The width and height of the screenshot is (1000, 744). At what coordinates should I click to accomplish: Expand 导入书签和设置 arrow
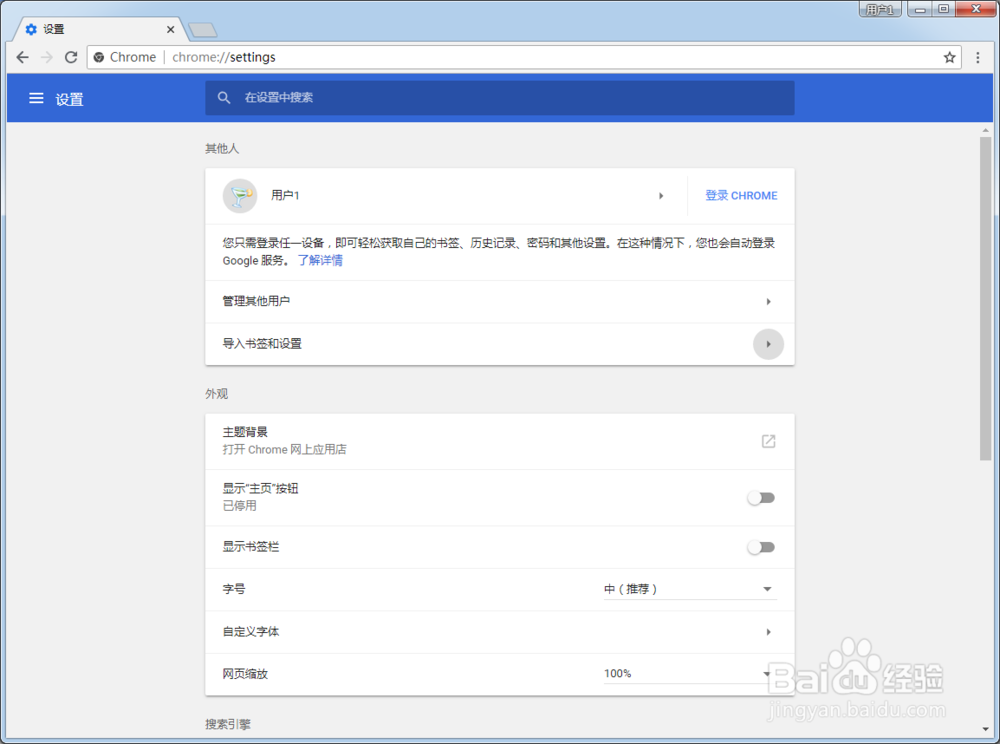pyautogui.click(x=768, y=344)
